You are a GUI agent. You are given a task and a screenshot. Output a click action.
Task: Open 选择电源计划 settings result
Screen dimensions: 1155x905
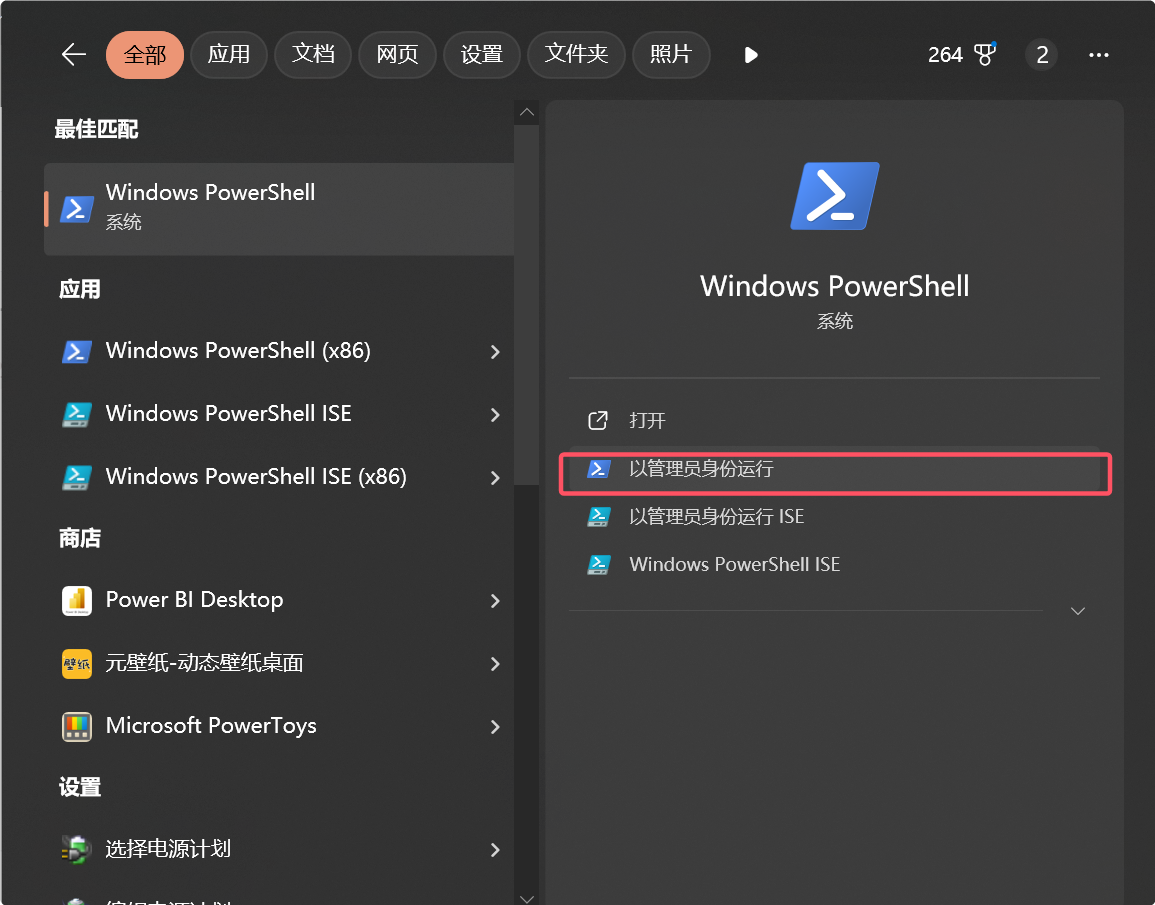tap(279, 849)
